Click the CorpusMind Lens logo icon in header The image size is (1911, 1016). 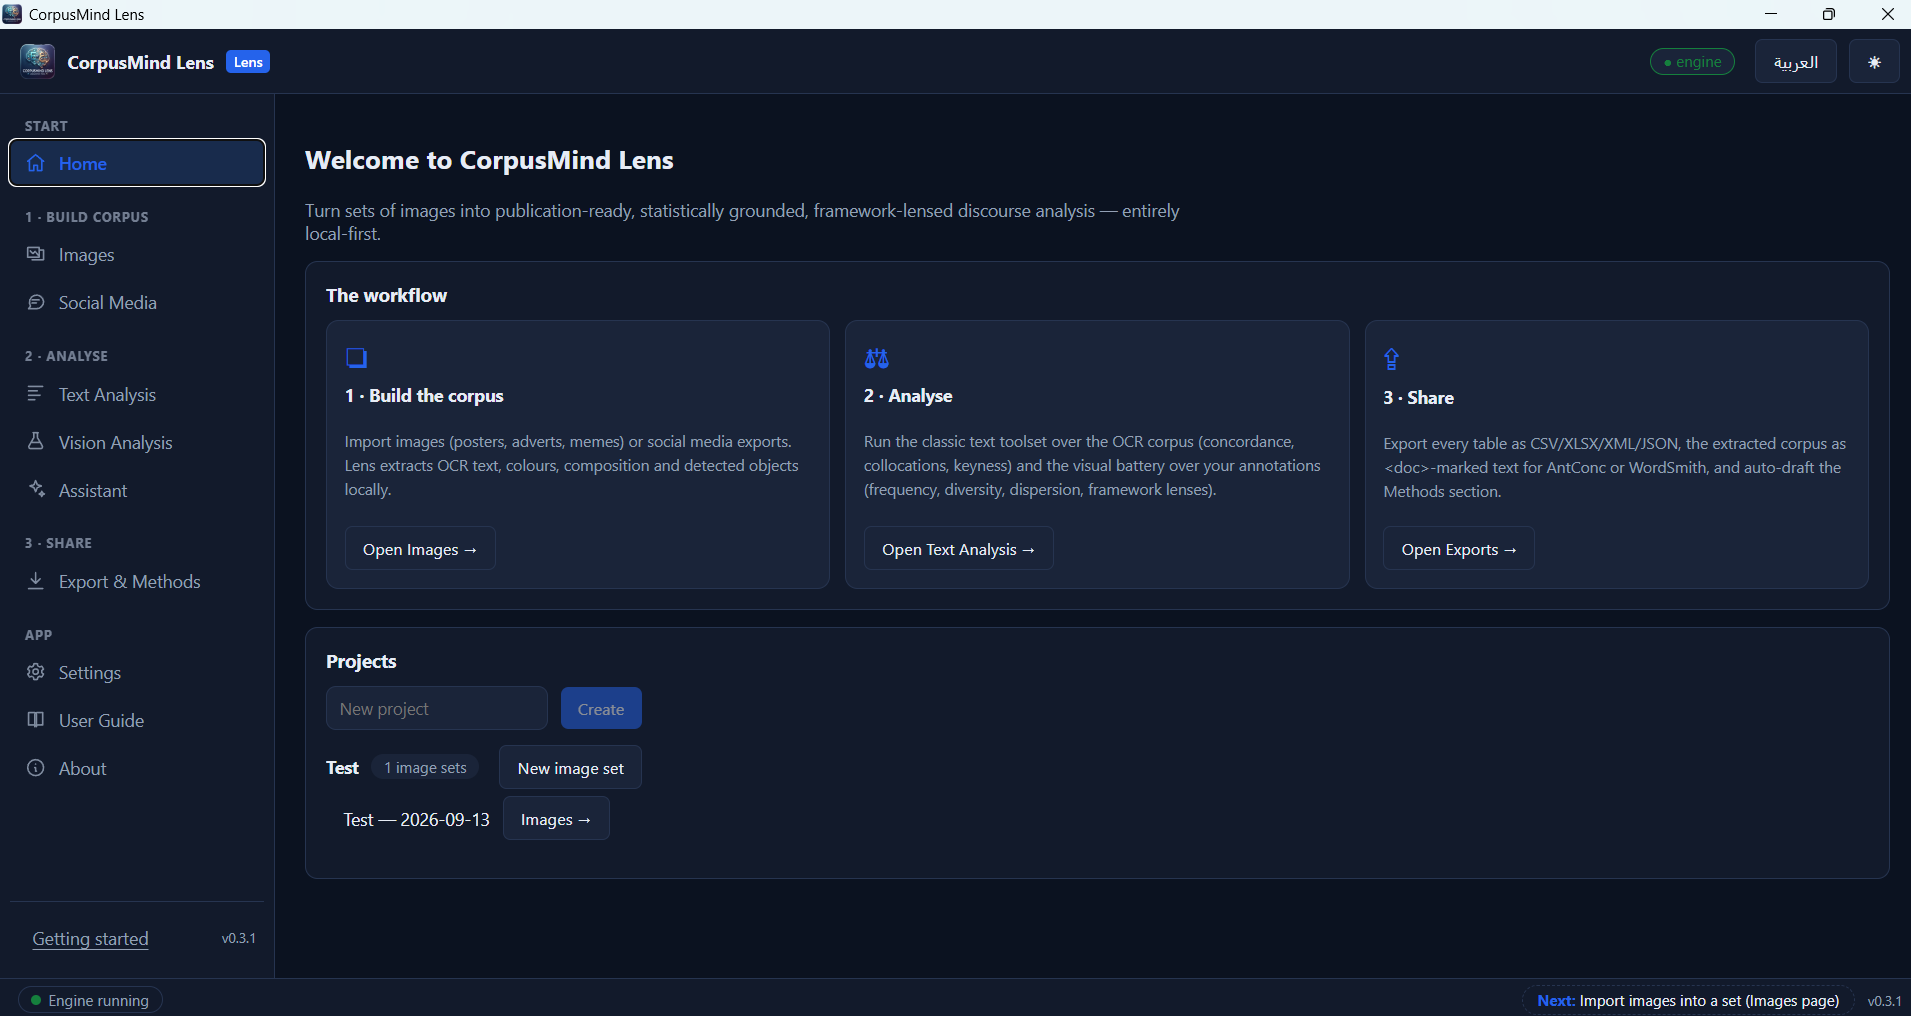(x=37, y=61)
